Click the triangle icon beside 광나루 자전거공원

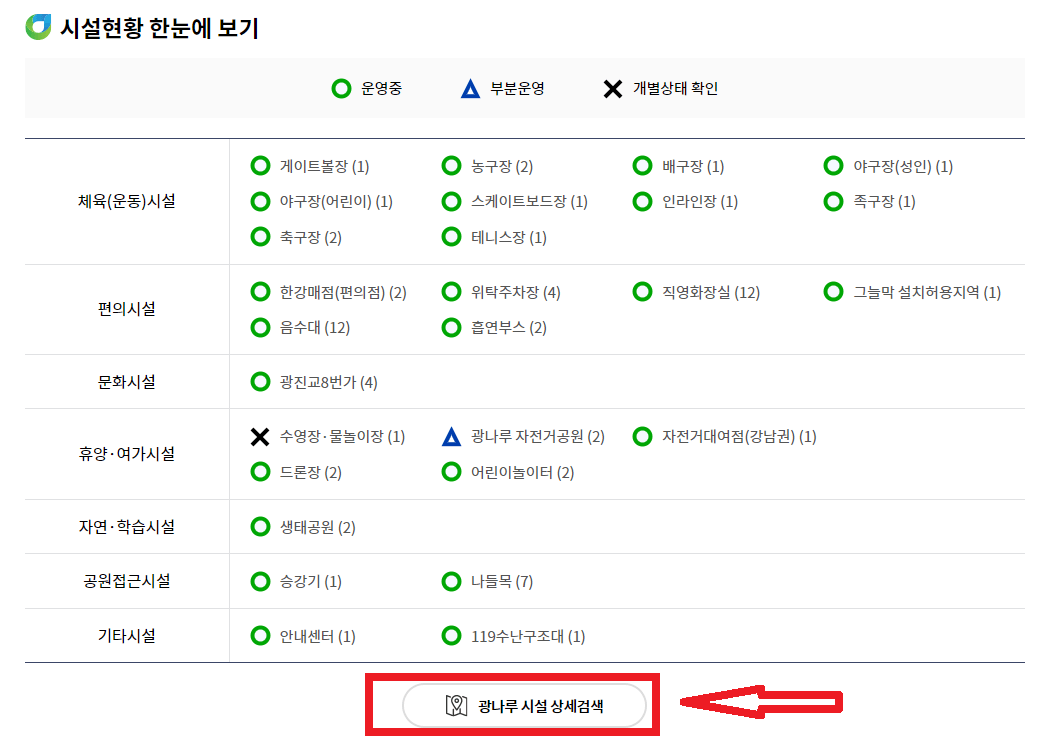450,437
